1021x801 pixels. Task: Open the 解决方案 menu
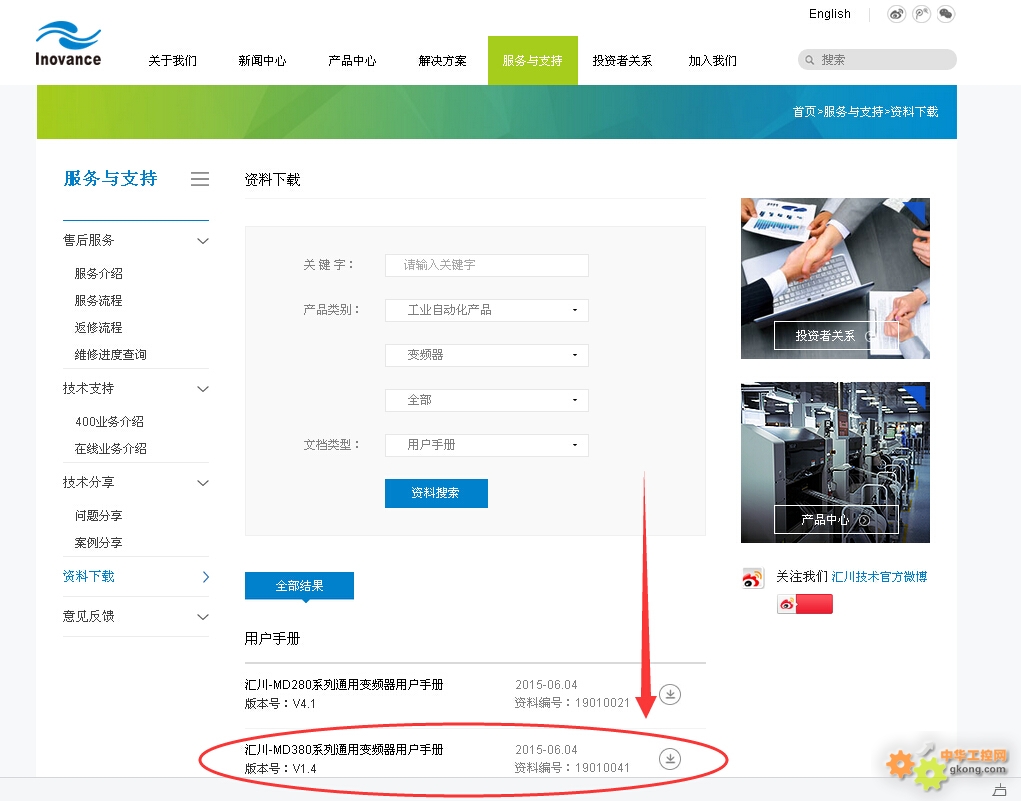442,61
